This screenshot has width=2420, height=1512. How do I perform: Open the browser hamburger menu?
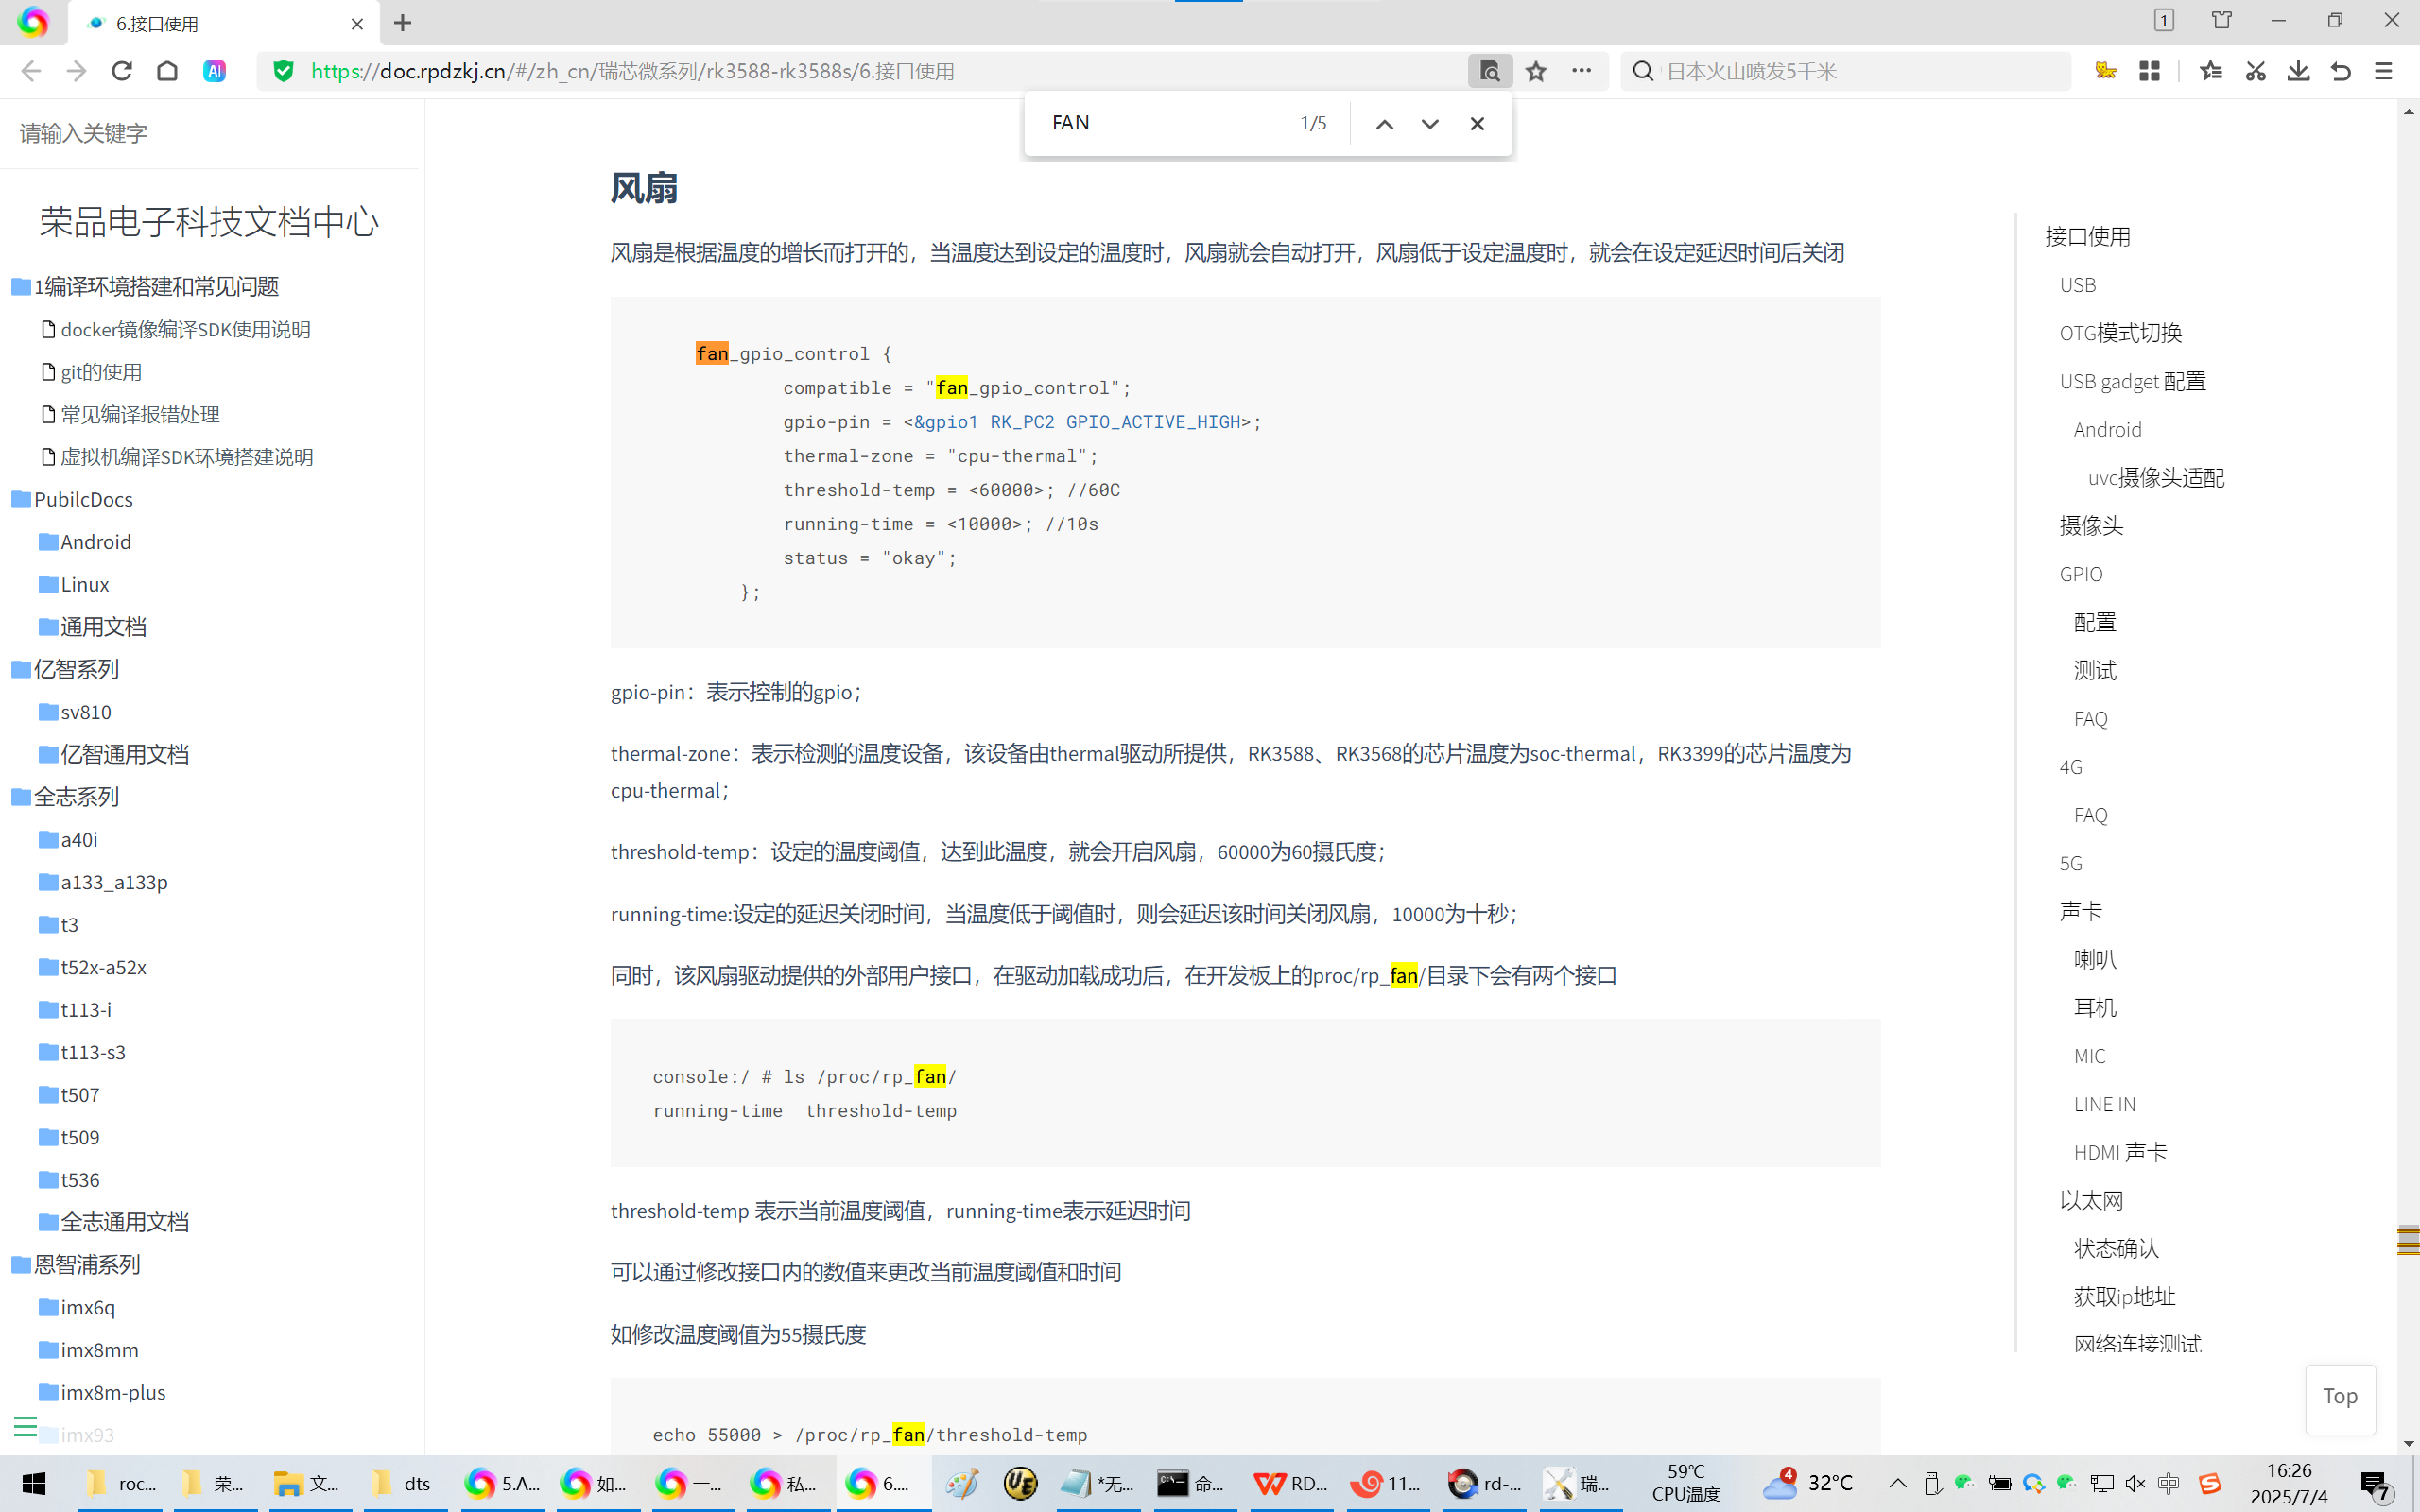pos(2384,71)
